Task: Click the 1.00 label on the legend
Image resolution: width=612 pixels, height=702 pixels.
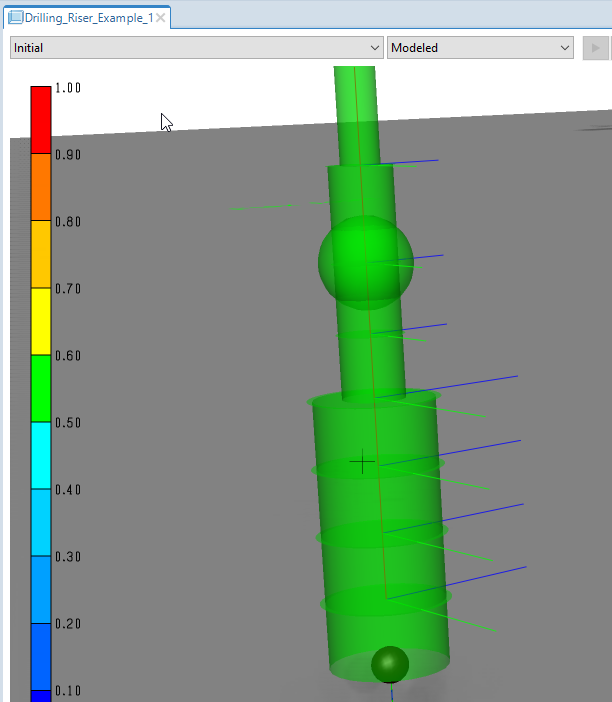Action: pos(67,88)
